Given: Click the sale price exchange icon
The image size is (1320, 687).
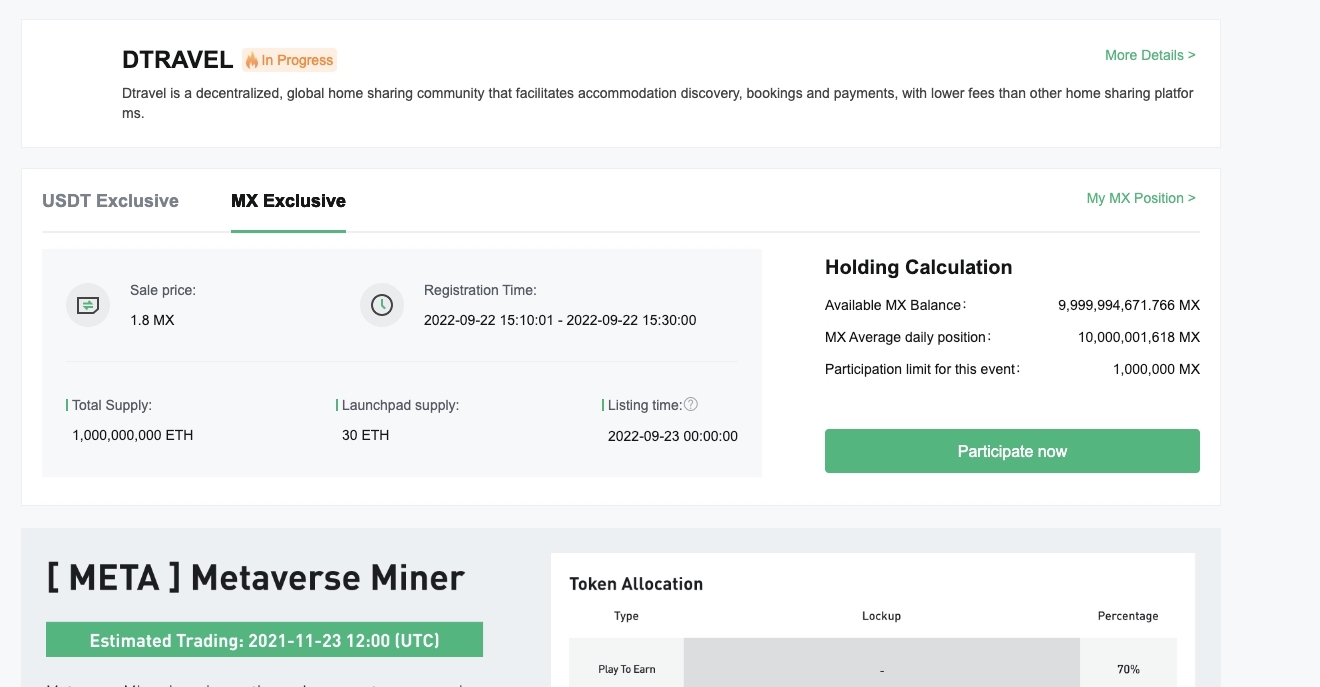Looking at the screenshot, I should [x=88, y=305].
